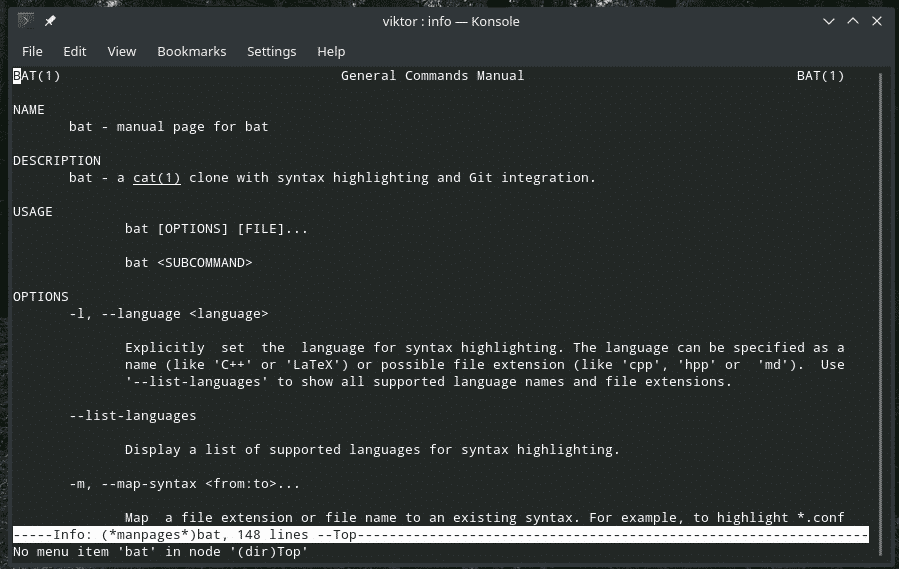This screenshot has height=569, width=899.
Task: Minimize the Konsole window
Action: pos(828,21)
